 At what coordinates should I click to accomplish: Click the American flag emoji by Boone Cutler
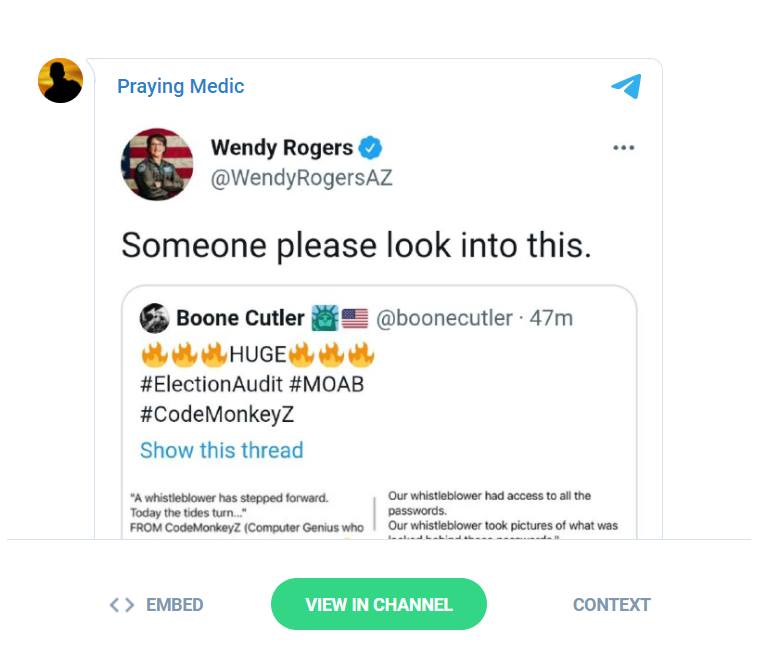click(355, 318)
